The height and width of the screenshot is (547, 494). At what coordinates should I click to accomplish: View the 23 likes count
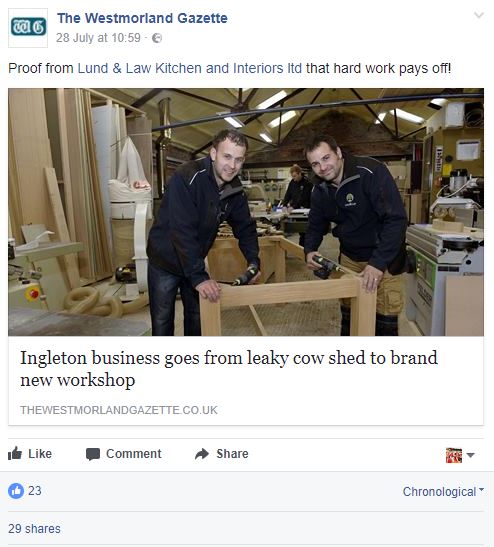(35, 491)
